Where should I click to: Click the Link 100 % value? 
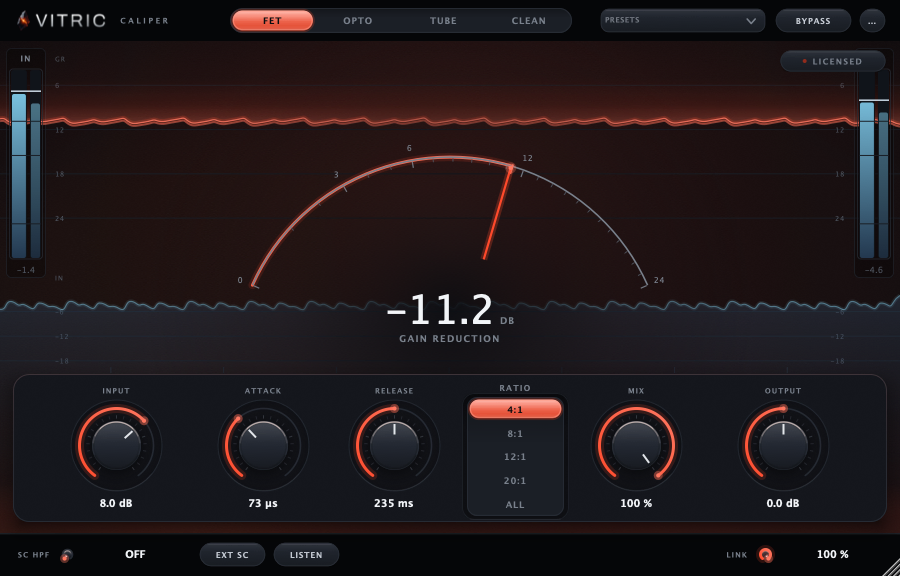click(x=832, y=554)
